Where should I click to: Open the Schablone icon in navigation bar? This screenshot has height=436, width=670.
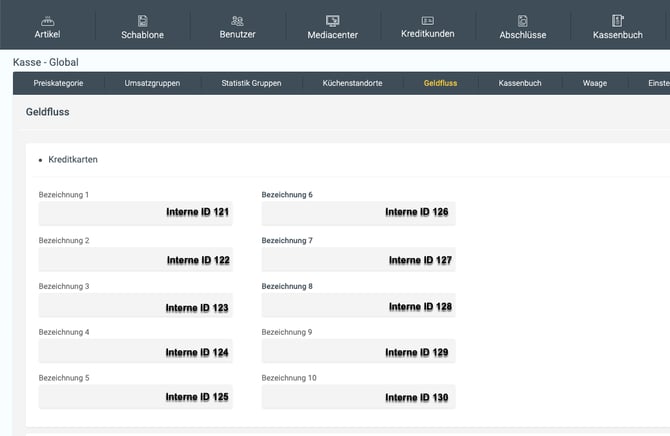click(142, 20)
